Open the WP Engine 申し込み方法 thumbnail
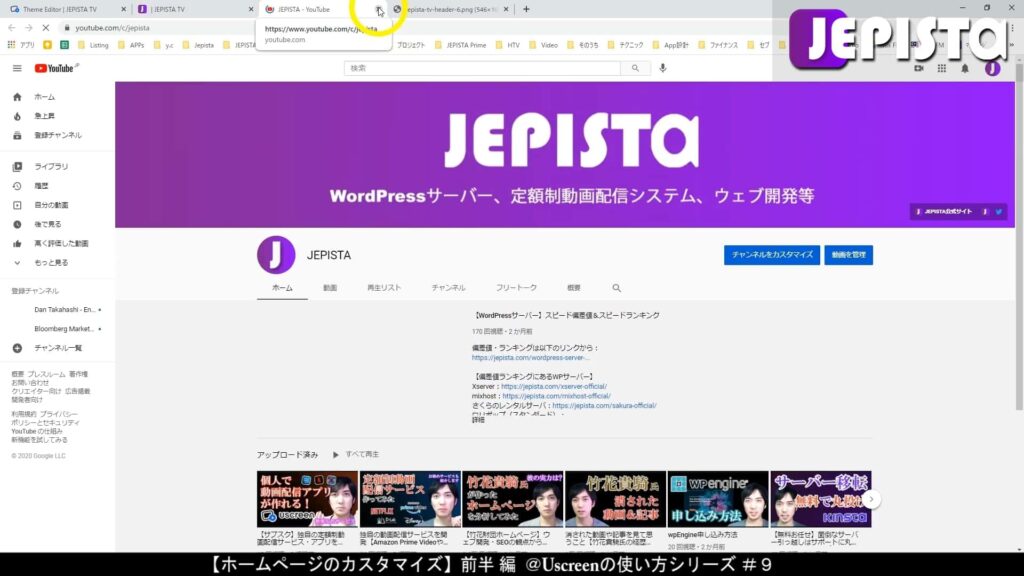 [718, 499]
